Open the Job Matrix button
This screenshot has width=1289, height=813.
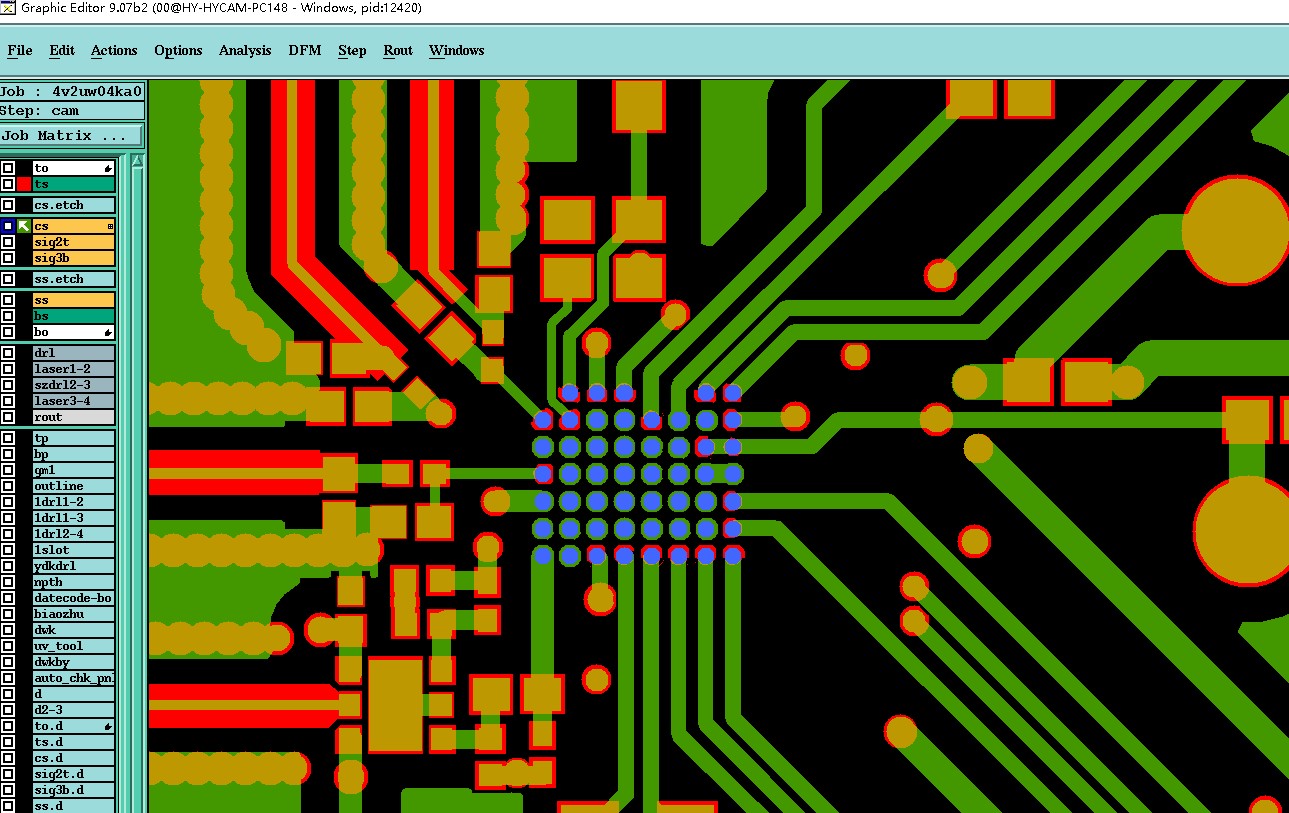click(71, 135)
